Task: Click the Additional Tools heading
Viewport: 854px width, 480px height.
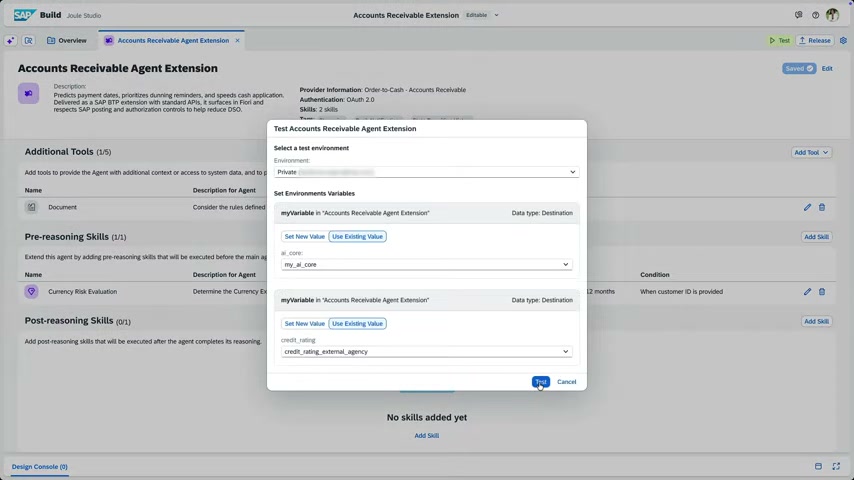Action: tap(59, 152)
